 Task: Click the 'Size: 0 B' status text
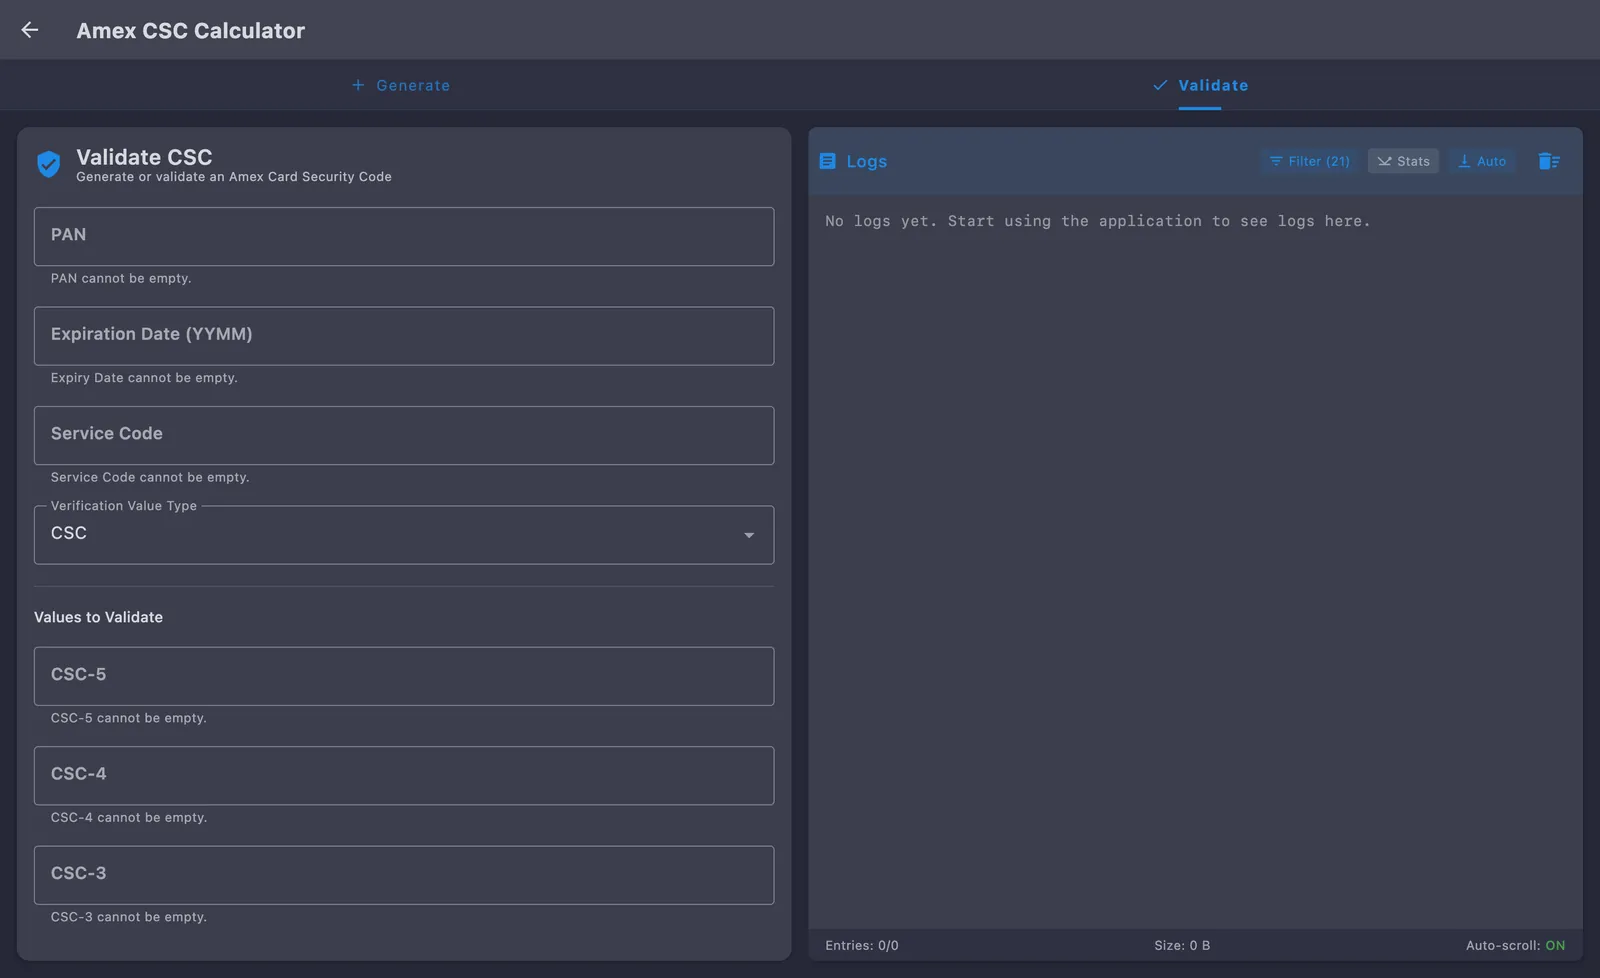tap(1182, 945)
